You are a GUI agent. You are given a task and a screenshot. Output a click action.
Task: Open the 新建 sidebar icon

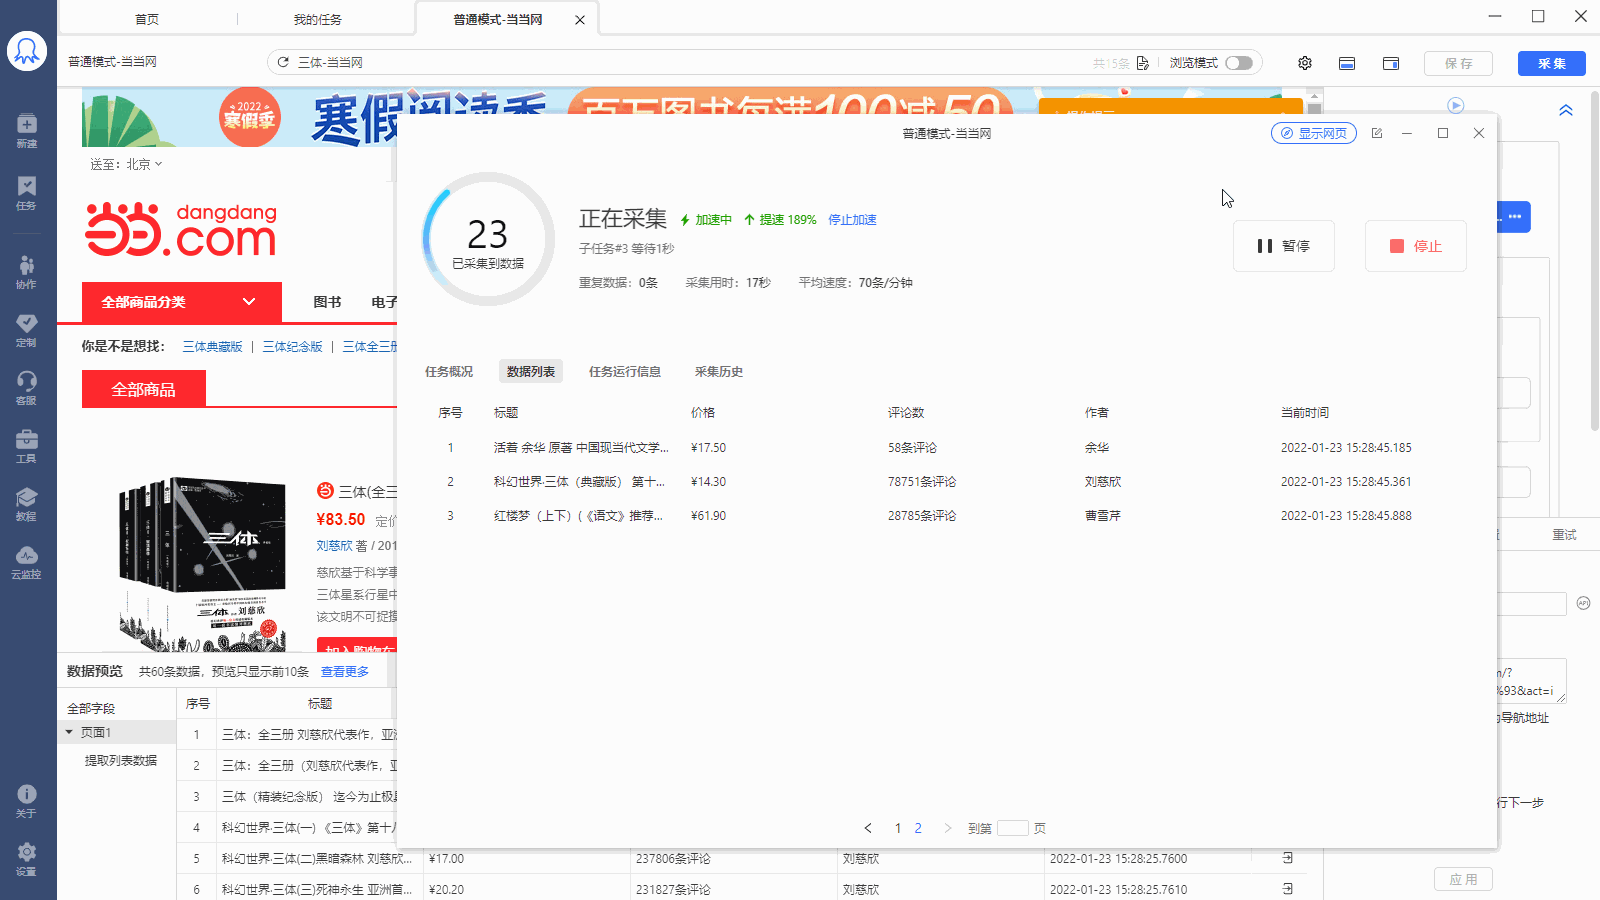click(27, 130)
